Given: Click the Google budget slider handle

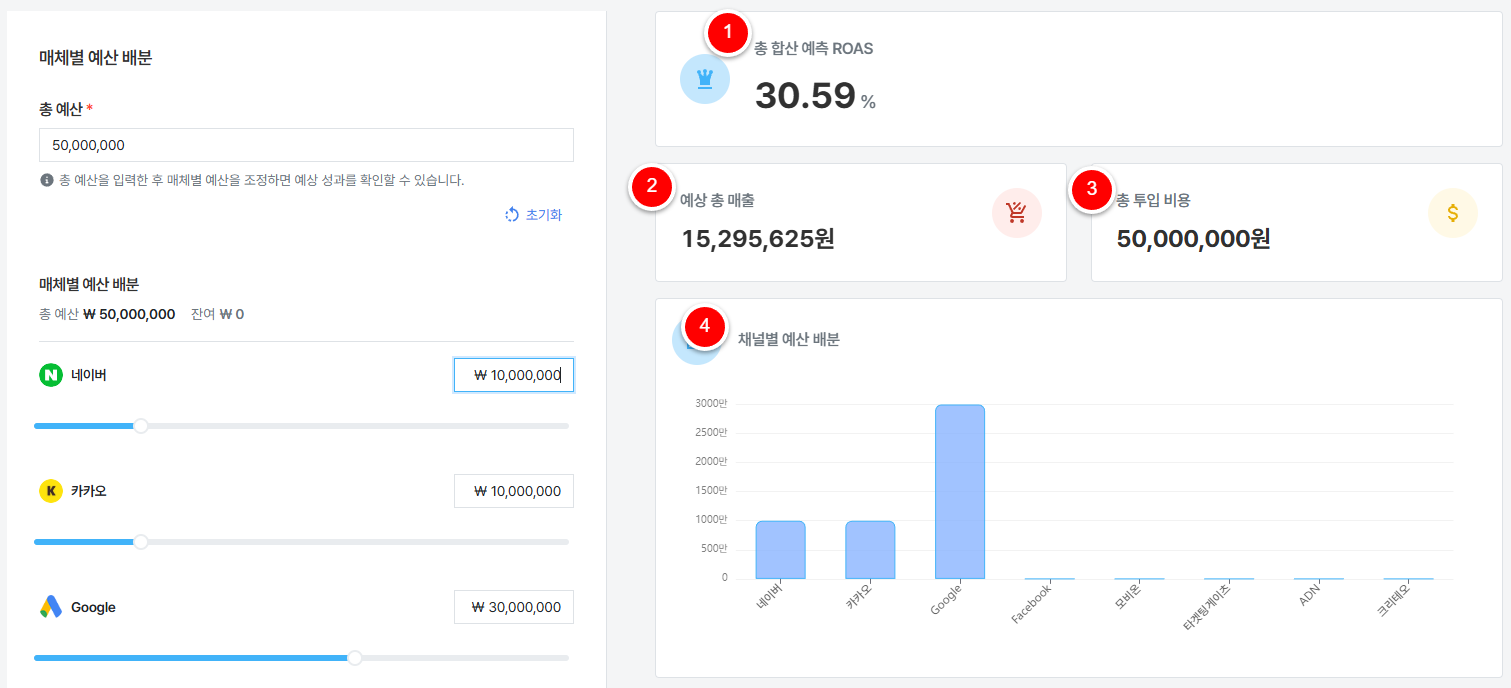Looking at the screenshot, I should pos(355,658).
